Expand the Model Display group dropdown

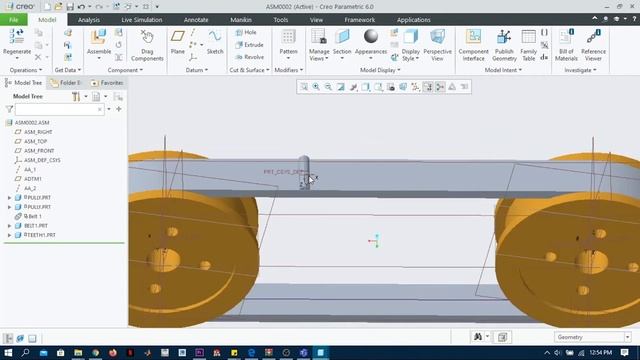pyautogui.click(x=380, y=70)
